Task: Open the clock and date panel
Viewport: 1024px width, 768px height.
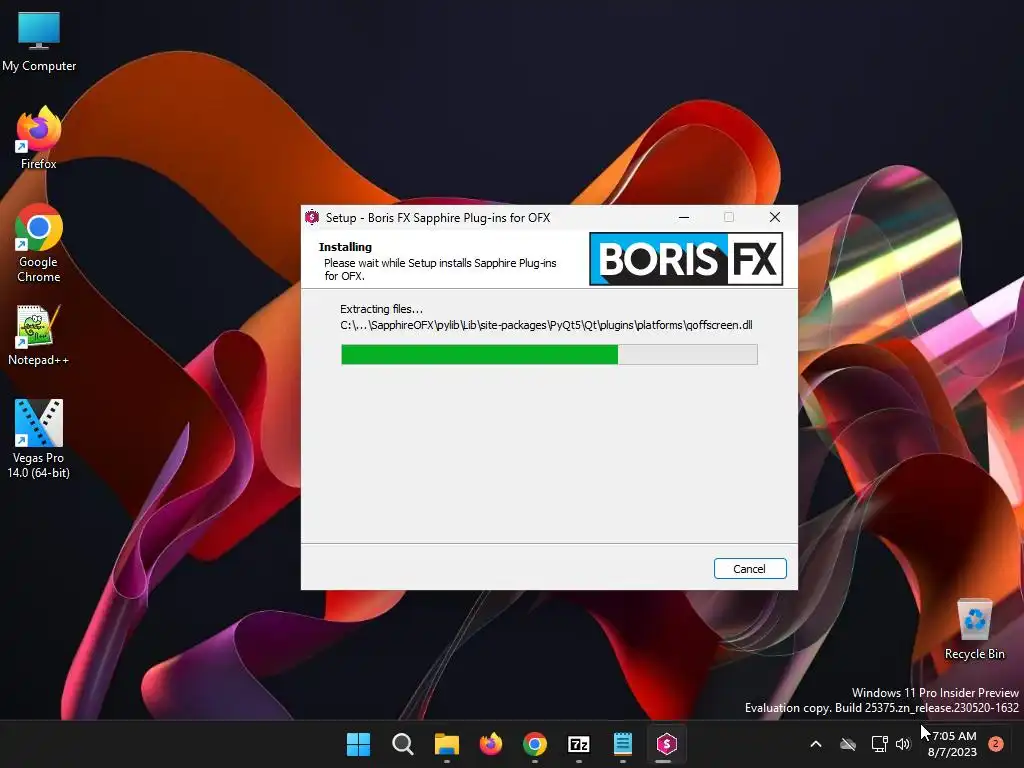Action: pyautogui.click(x=953, y=744)
